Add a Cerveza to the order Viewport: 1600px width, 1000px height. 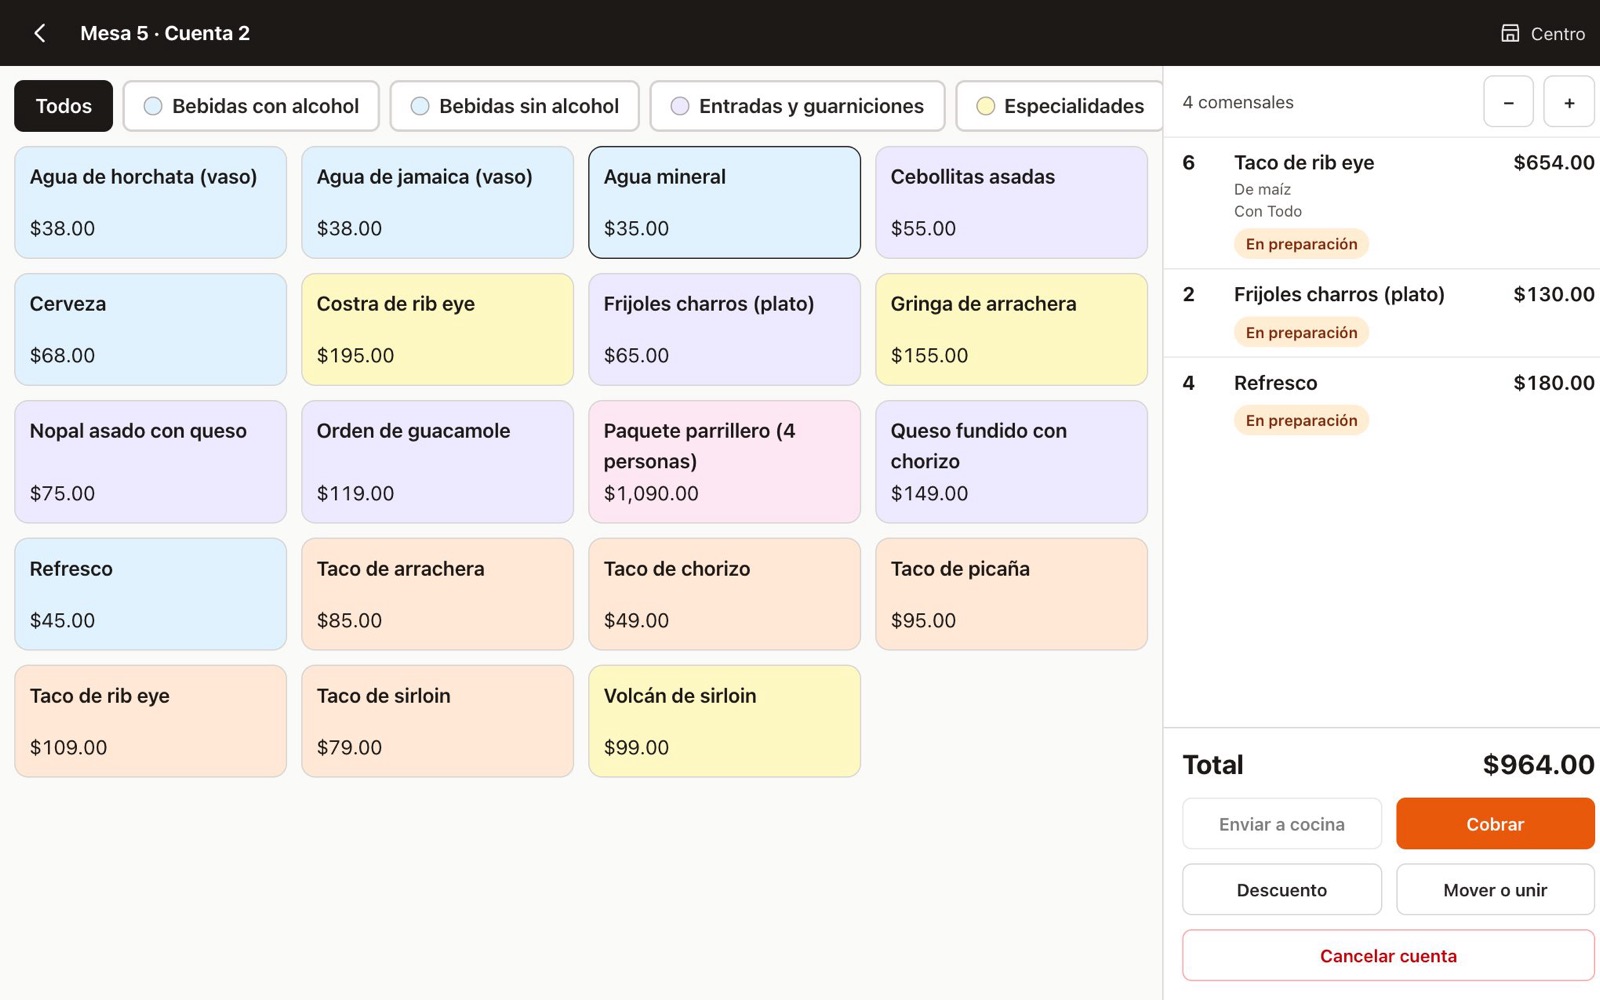click(150, 329)
